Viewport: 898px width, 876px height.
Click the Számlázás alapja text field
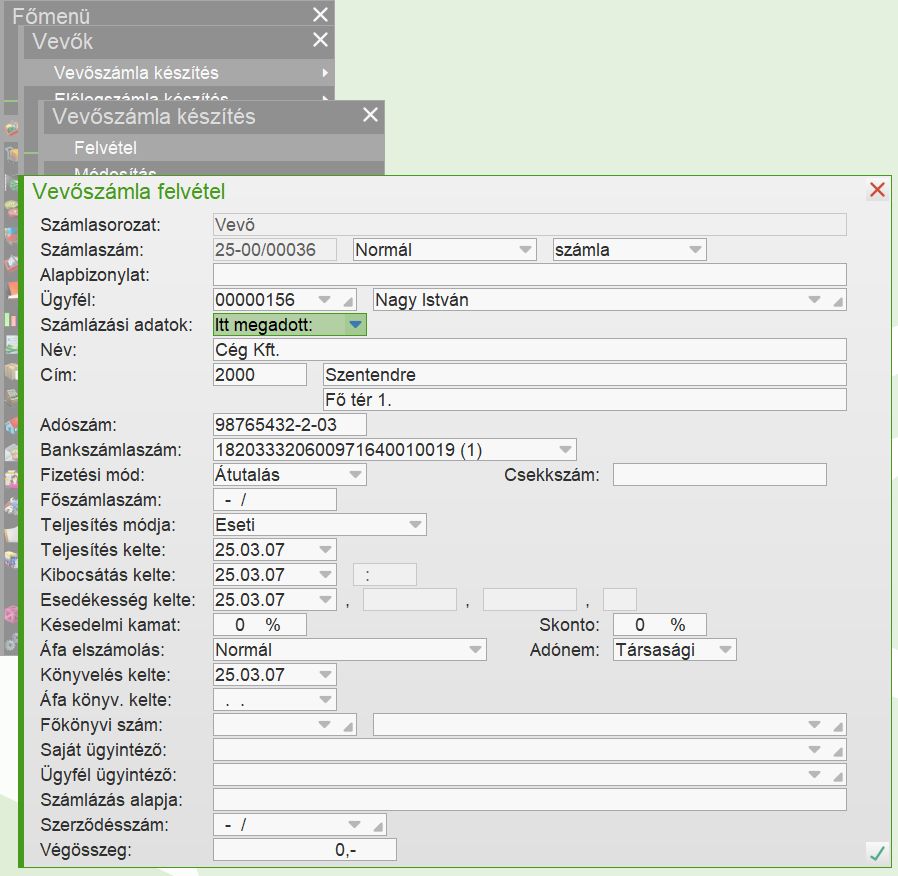[x=530, y=799]
